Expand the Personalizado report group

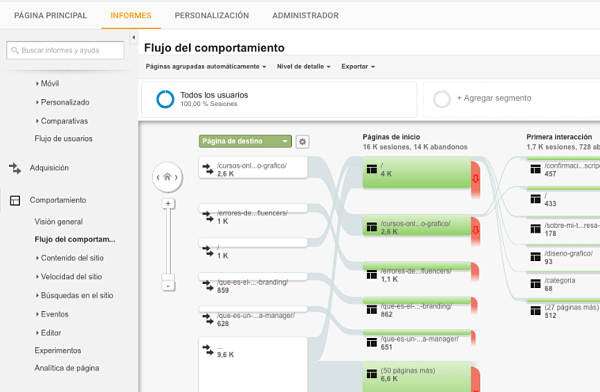pos(63,102)
